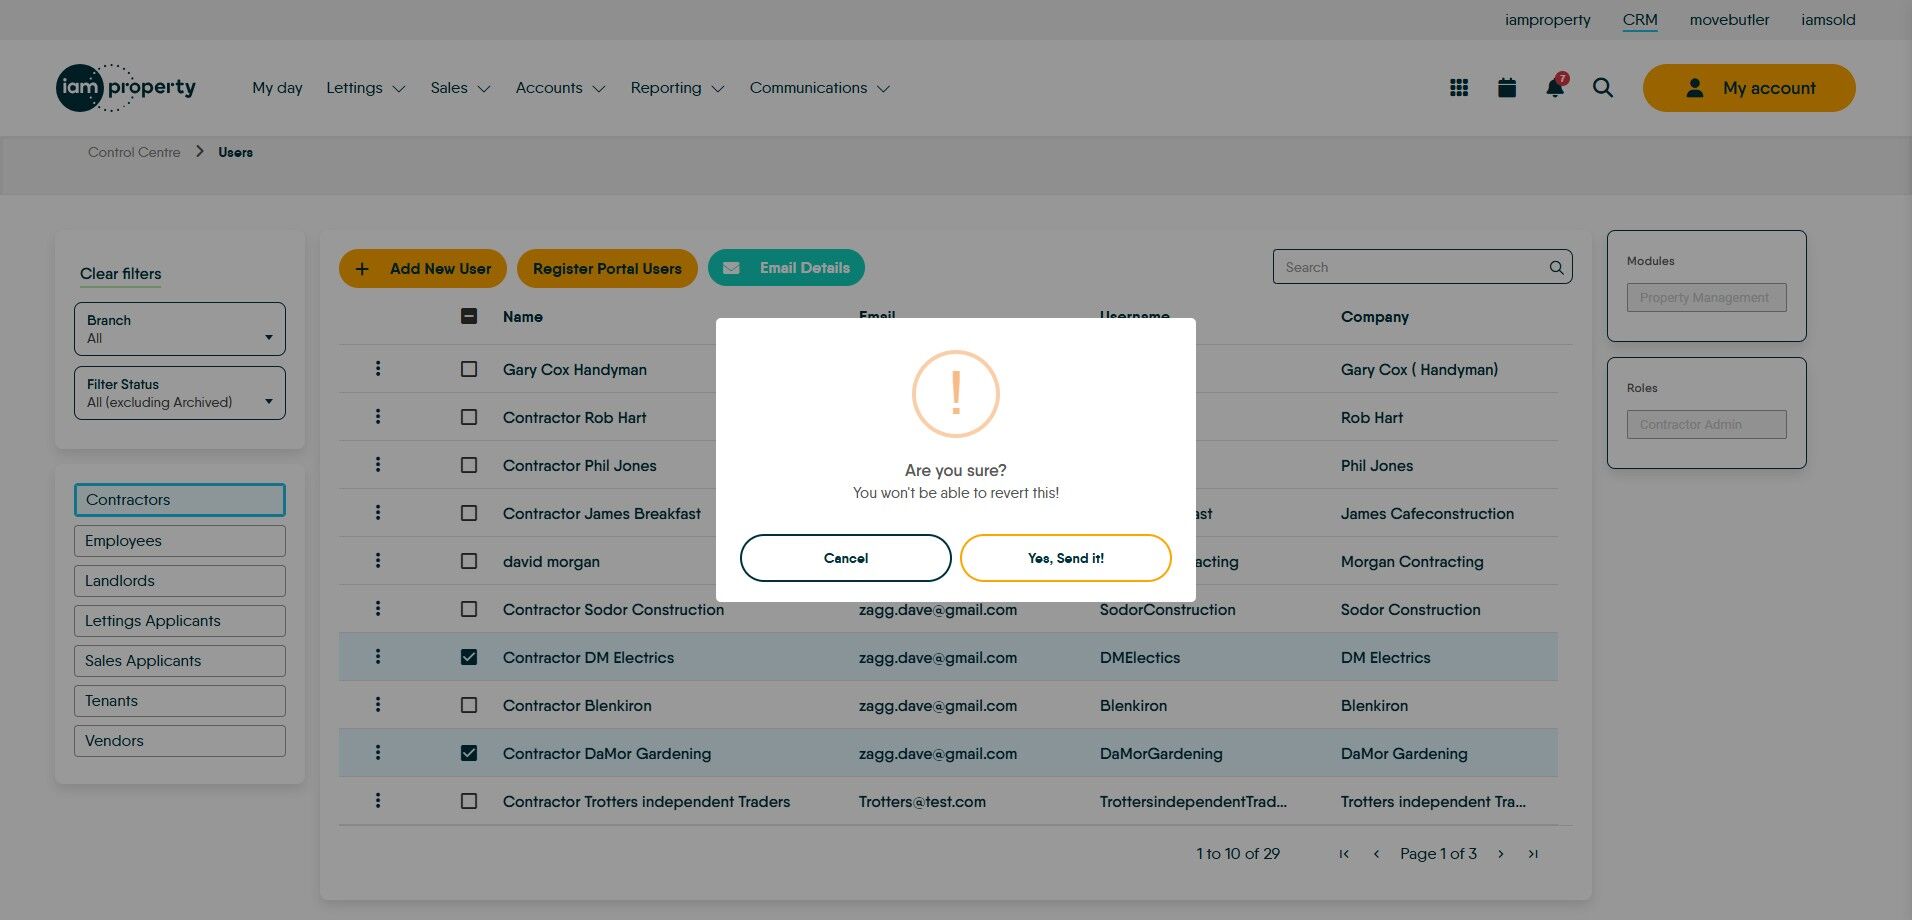This screenshot has width=1912, height=920.
Task: Open the Filter Status dropdown
Action: click(180, 393)
